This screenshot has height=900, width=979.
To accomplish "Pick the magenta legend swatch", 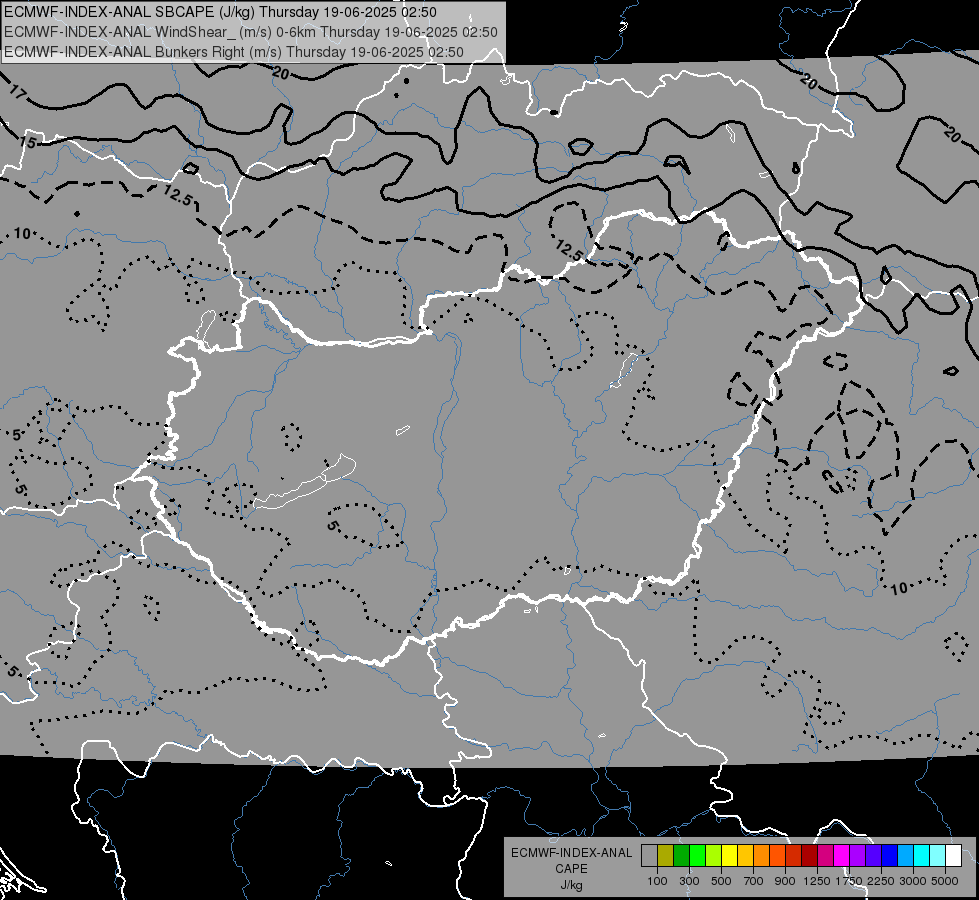I will coord(842,856).
